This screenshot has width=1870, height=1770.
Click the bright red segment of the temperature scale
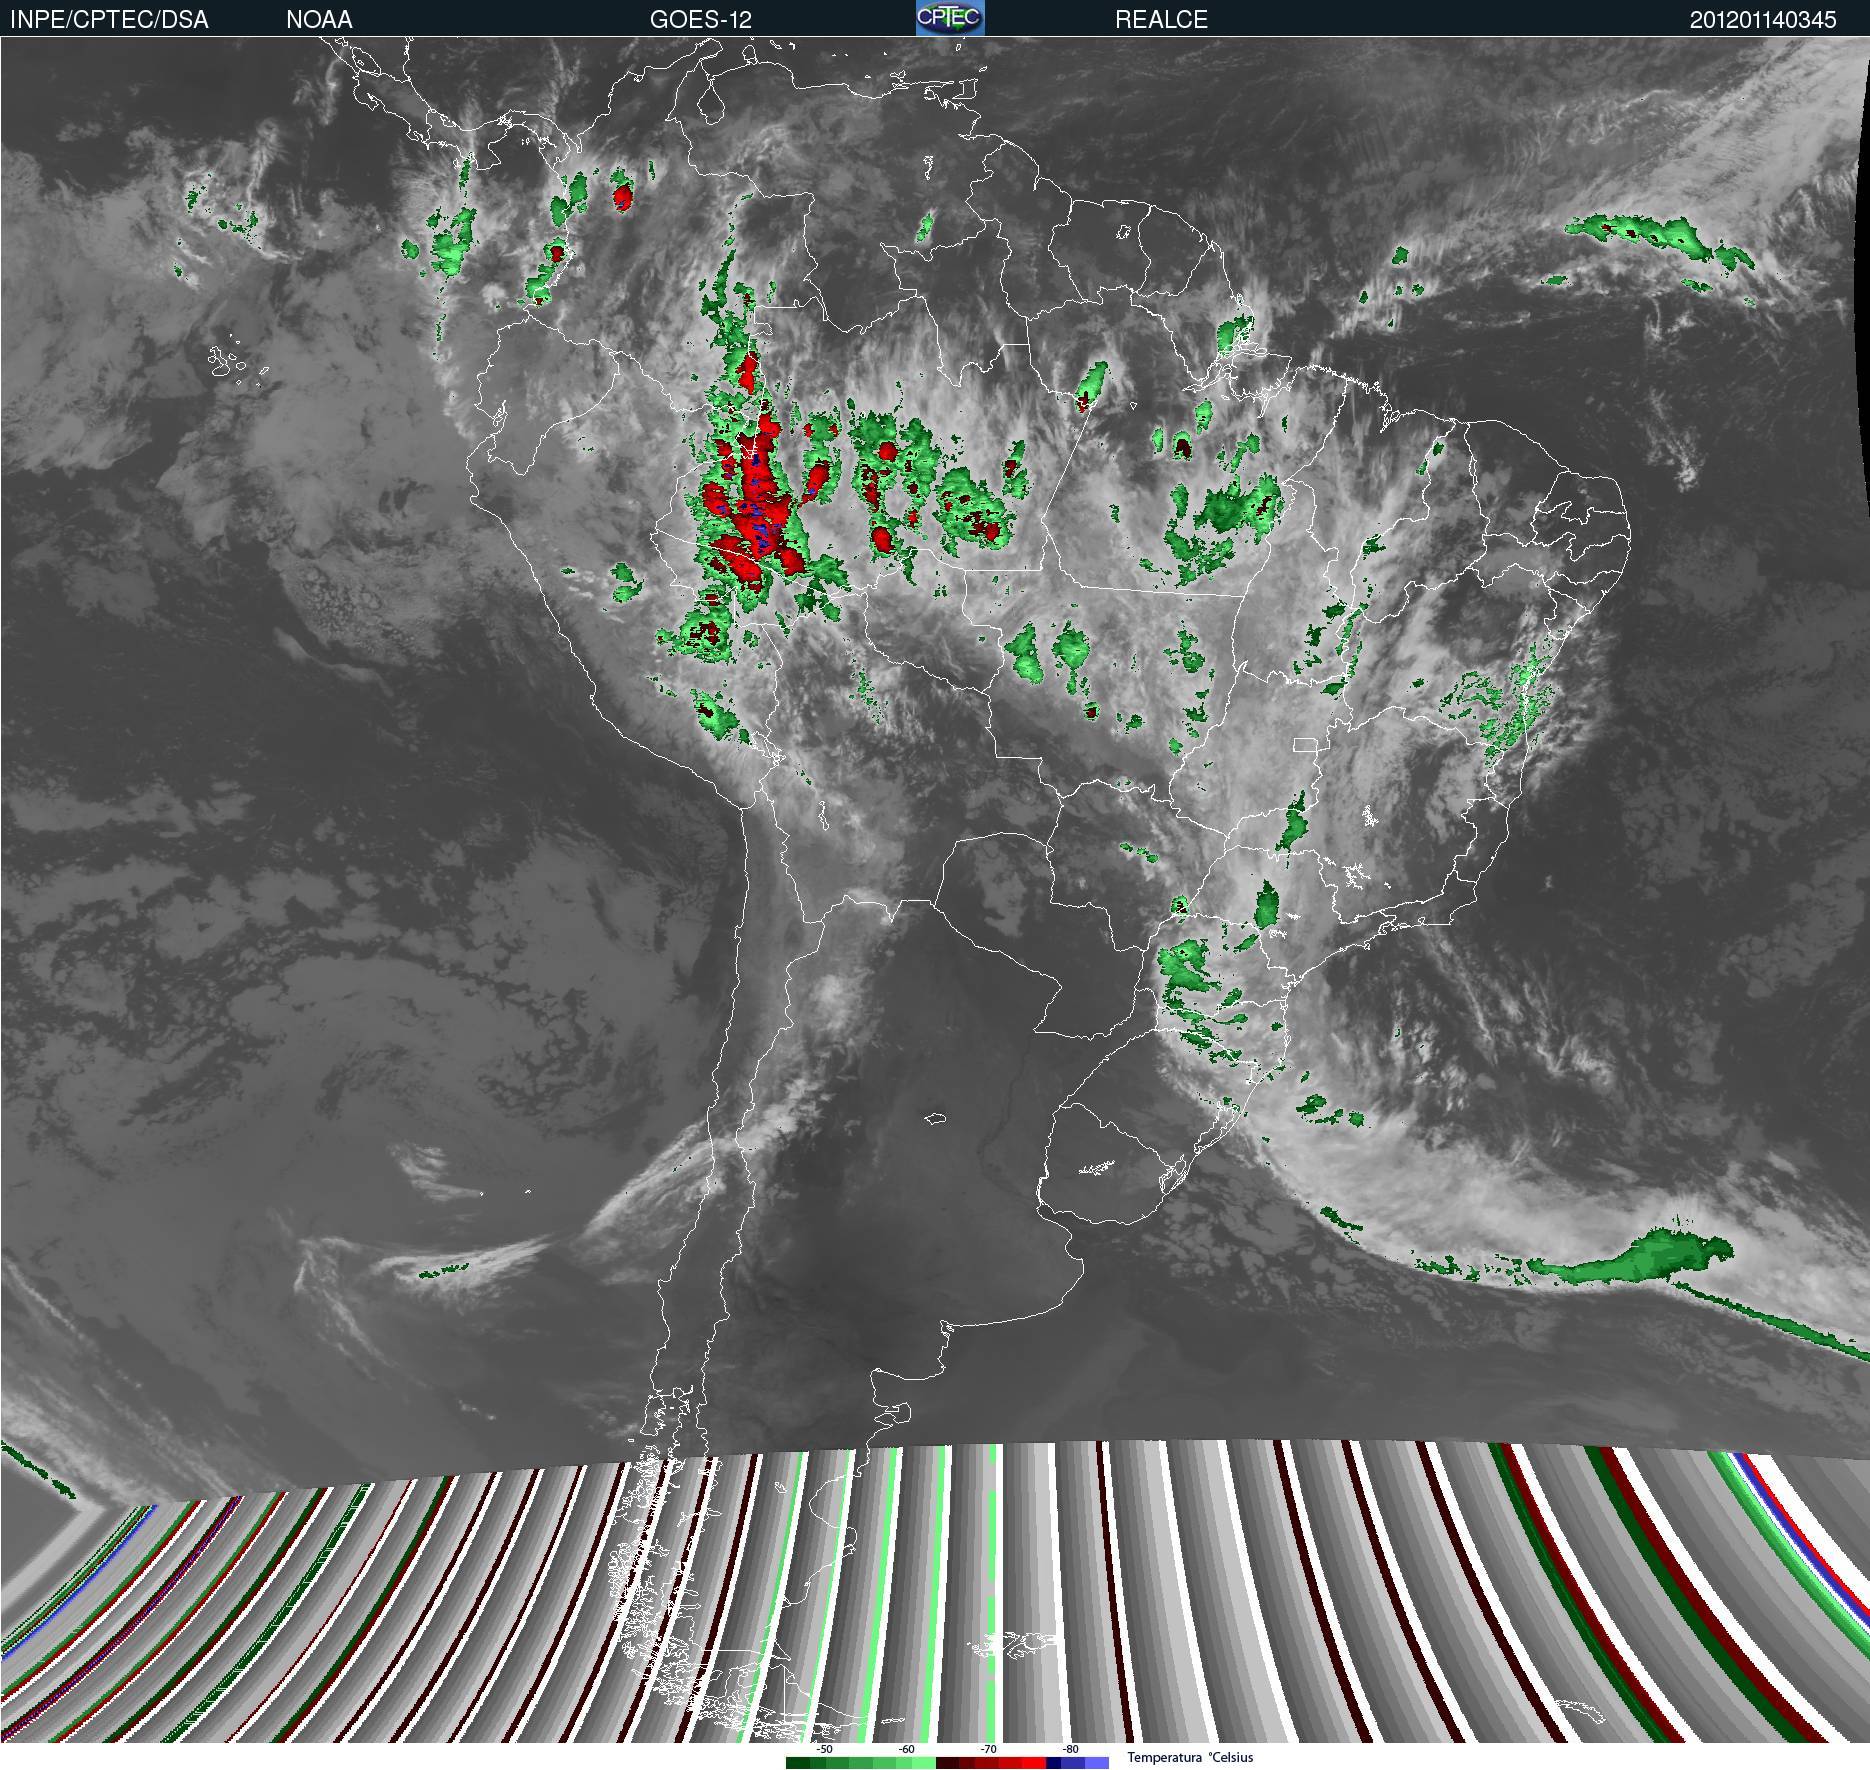click(x=1034, y=1763)
